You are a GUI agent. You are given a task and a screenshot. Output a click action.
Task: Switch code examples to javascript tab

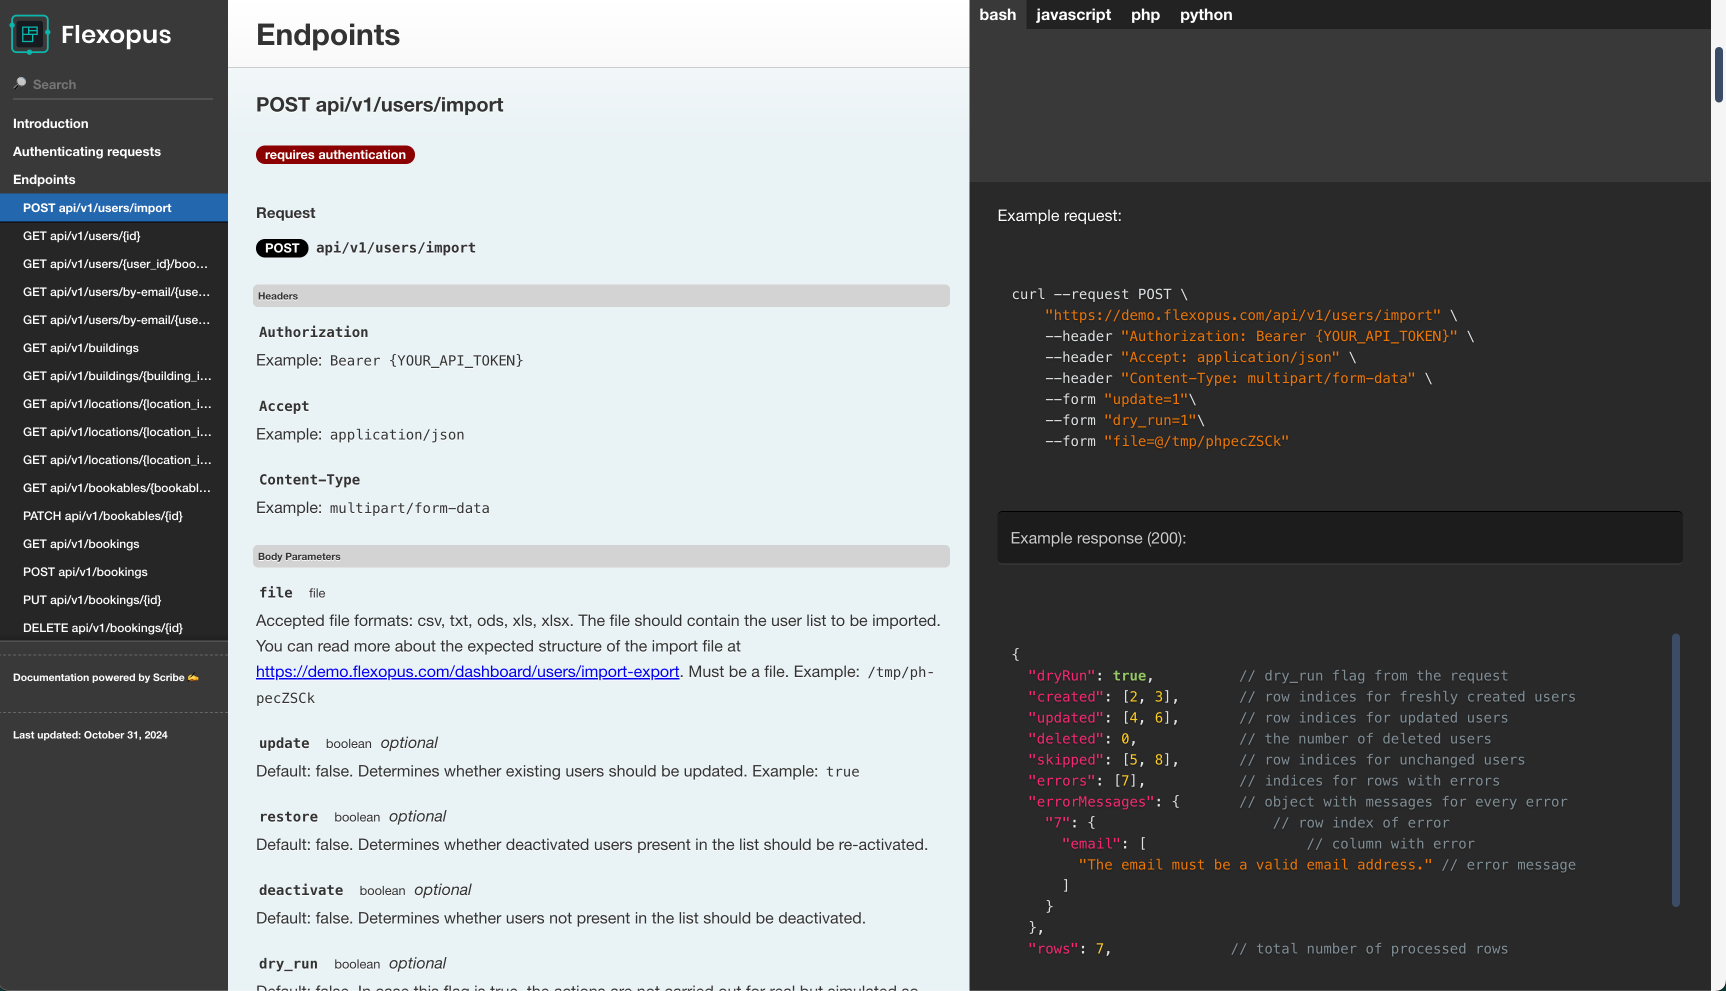[x=1073, y=15]
